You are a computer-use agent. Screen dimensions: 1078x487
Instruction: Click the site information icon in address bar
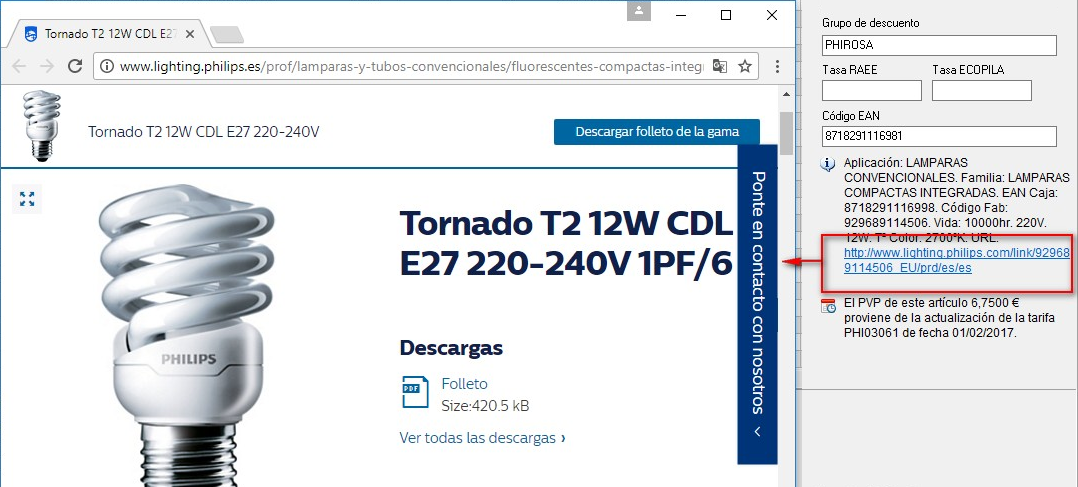(x=107, y=66)
